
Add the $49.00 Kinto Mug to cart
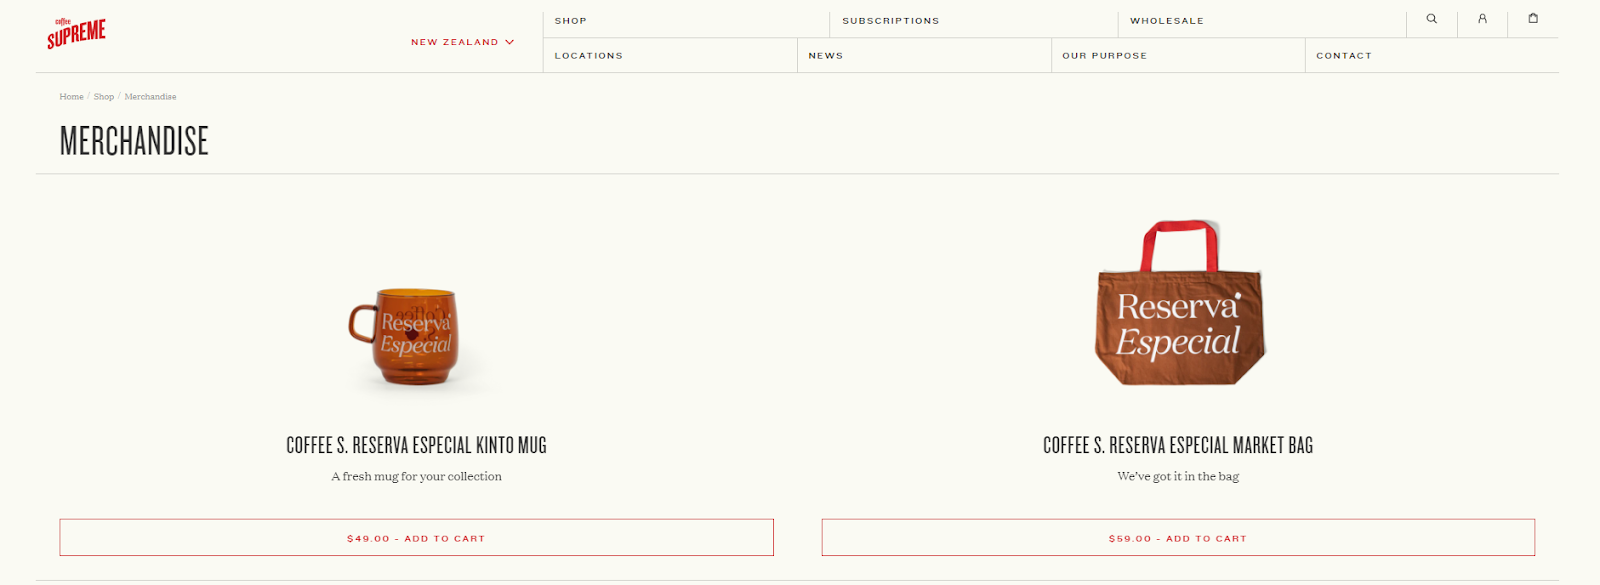(416, 538)
